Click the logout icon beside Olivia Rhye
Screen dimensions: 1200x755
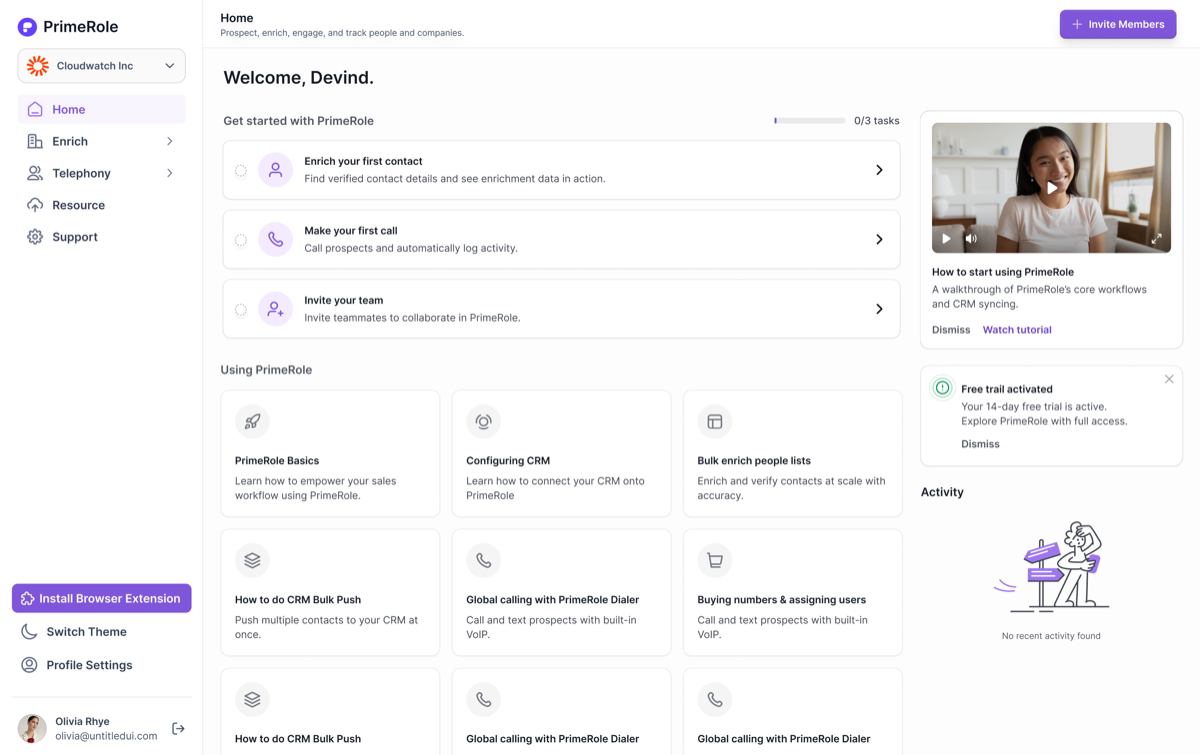178,729
